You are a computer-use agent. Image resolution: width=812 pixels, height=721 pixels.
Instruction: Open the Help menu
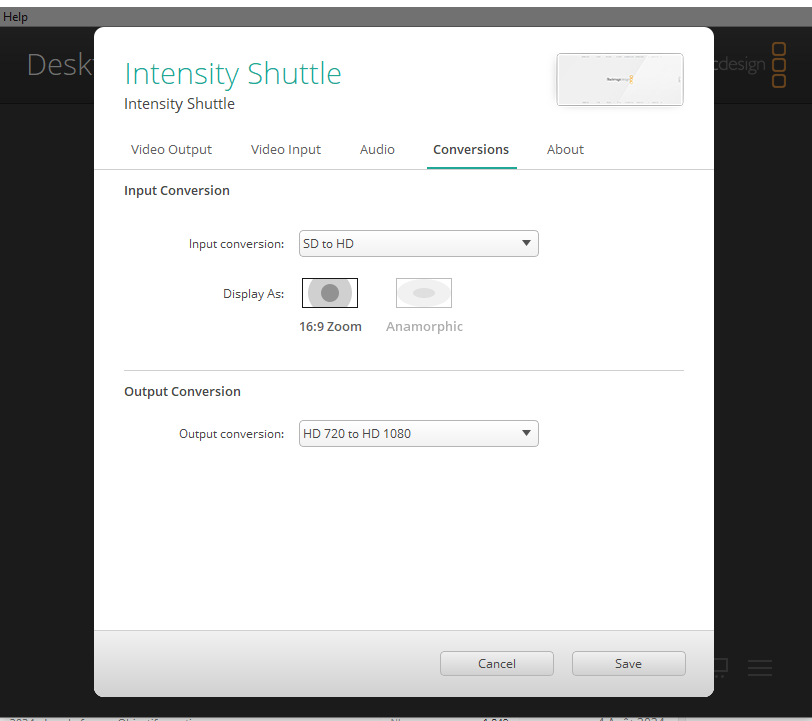(x=15, y=17)
